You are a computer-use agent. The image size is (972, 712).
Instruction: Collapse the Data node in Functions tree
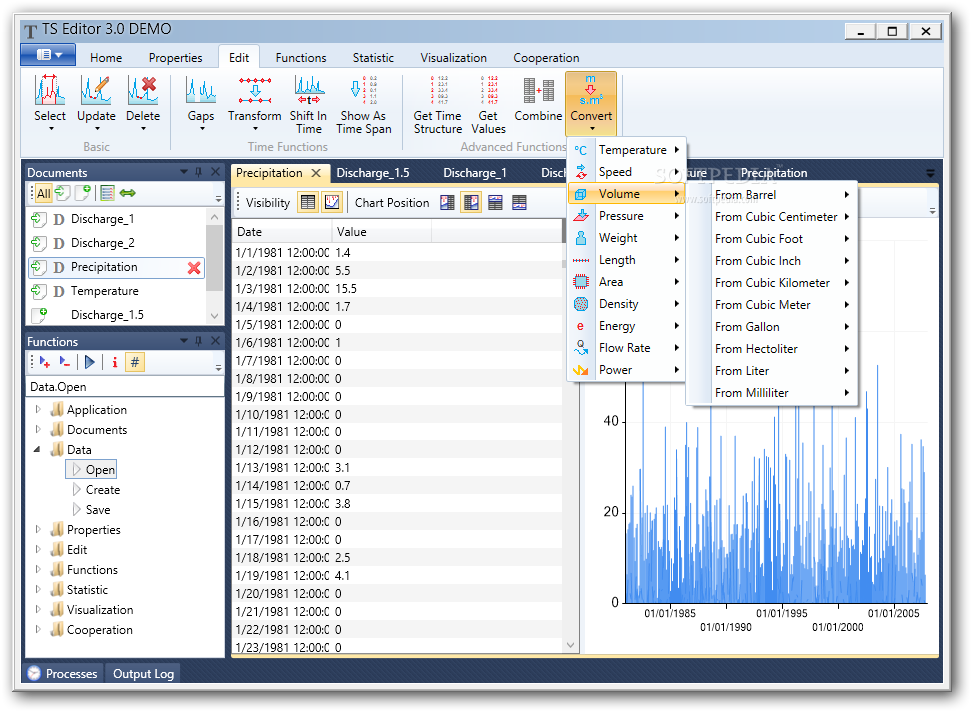(39, 450)
